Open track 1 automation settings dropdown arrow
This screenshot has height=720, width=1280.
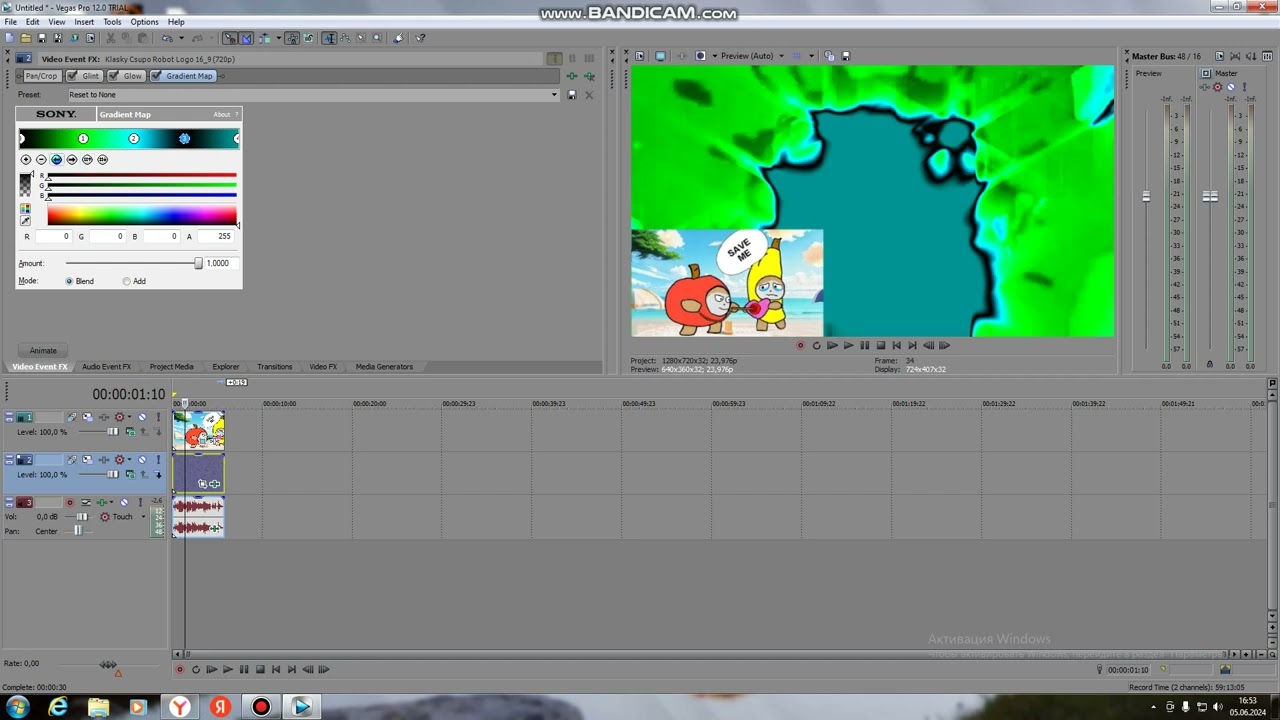tap(129, 417)
